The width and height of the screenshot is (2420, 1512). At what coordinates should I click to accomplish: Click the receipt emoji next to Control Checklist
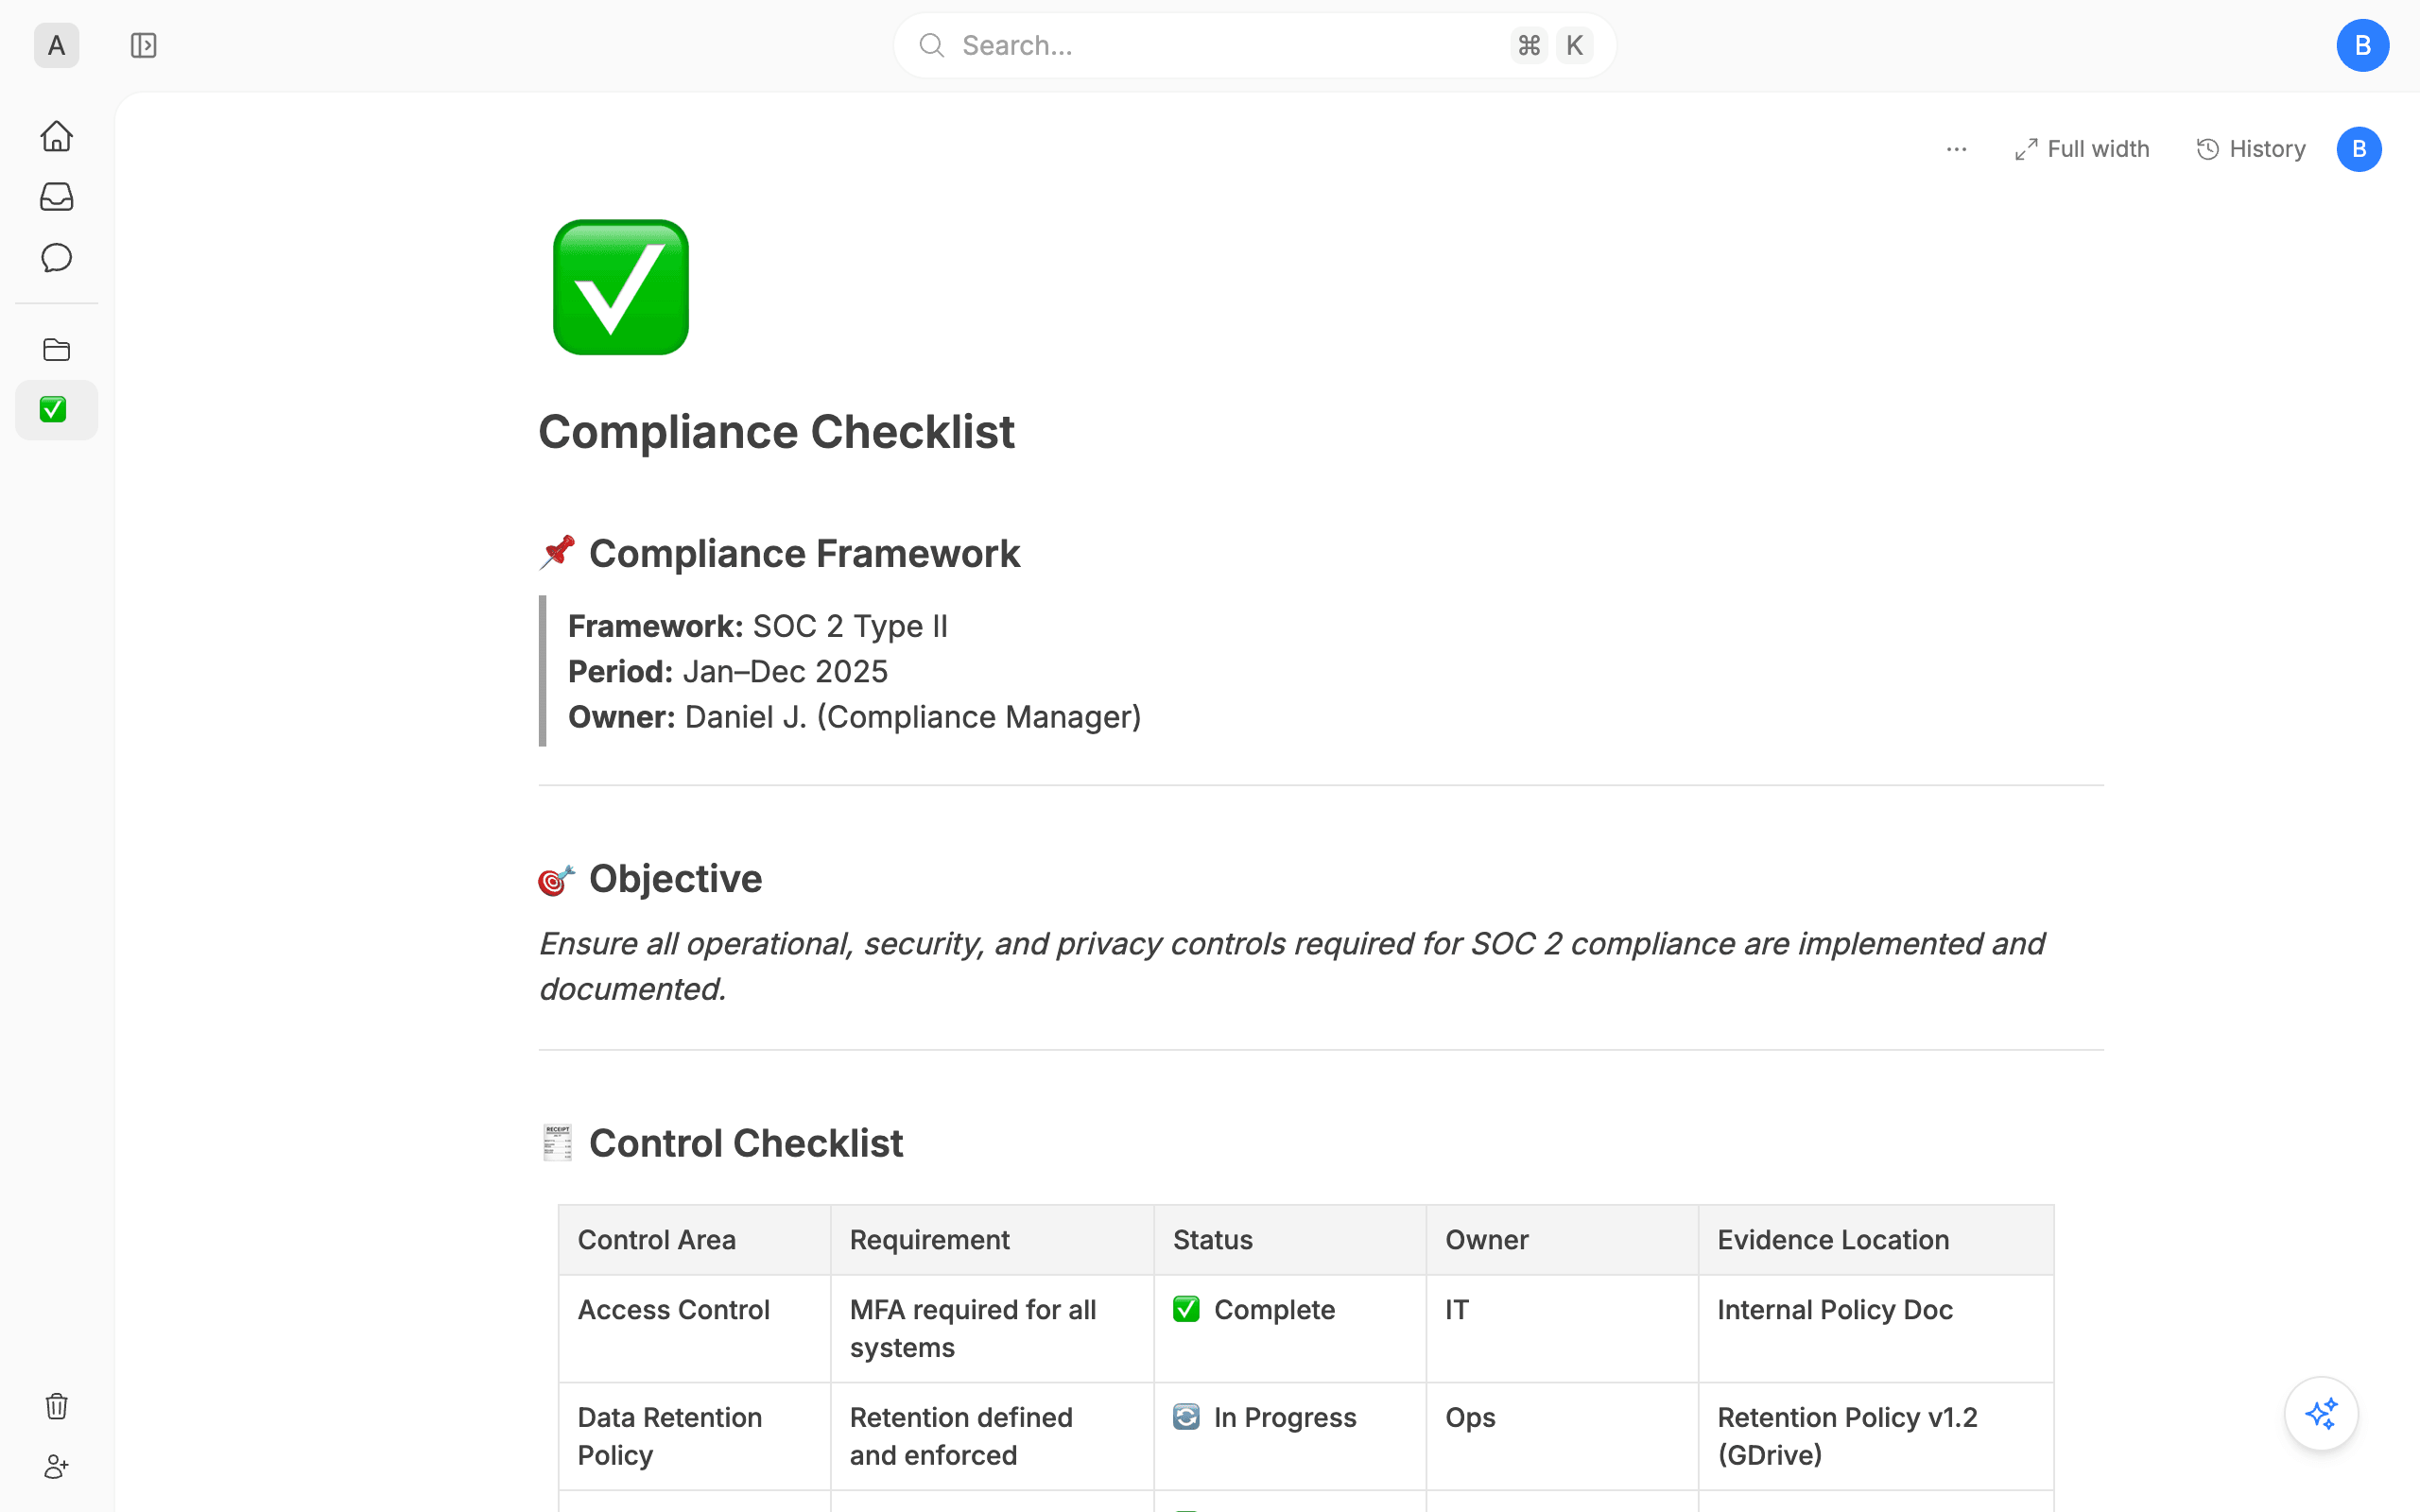[557, 1143]
